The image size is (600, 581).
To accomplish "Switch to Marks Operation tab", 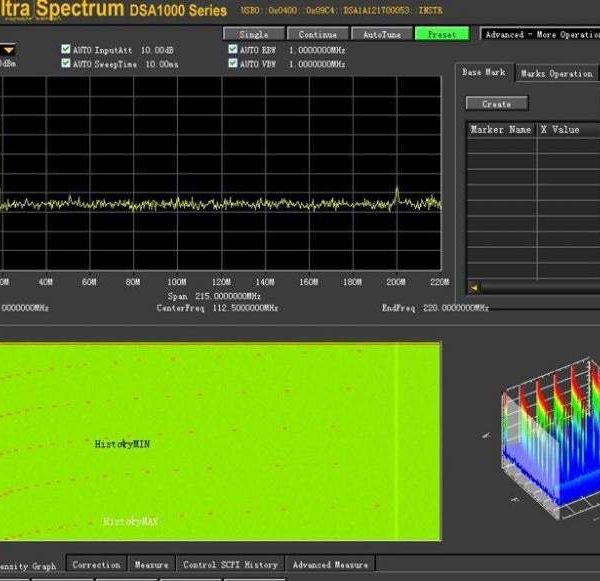I will [556, 73].
